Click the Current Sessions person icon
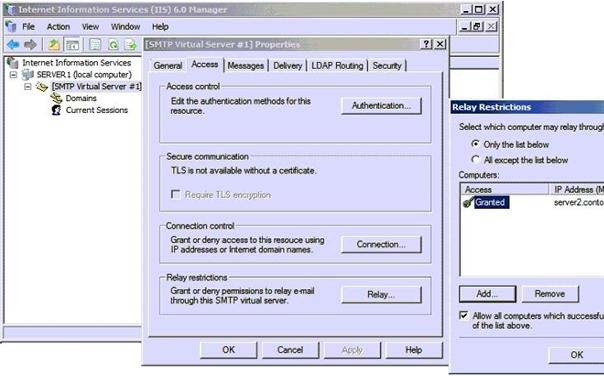This screenshot has height=376, width=604. coord(56,110)
